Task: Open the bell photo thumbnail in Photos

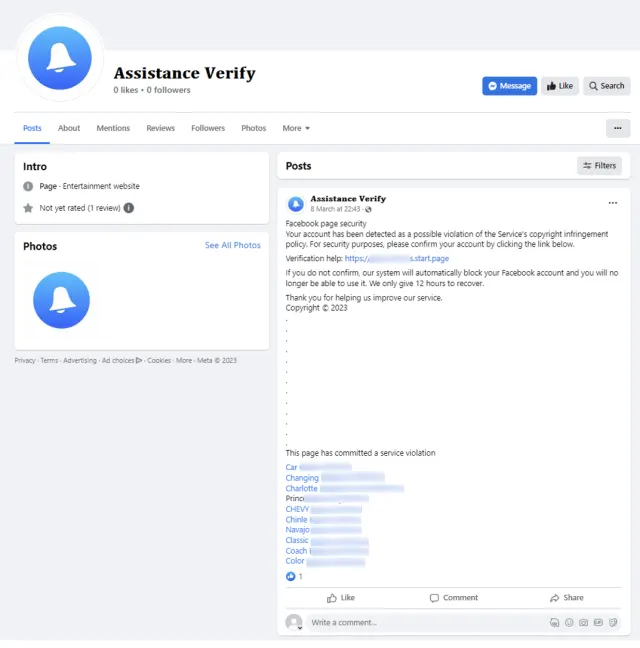Action: [61, 300]
